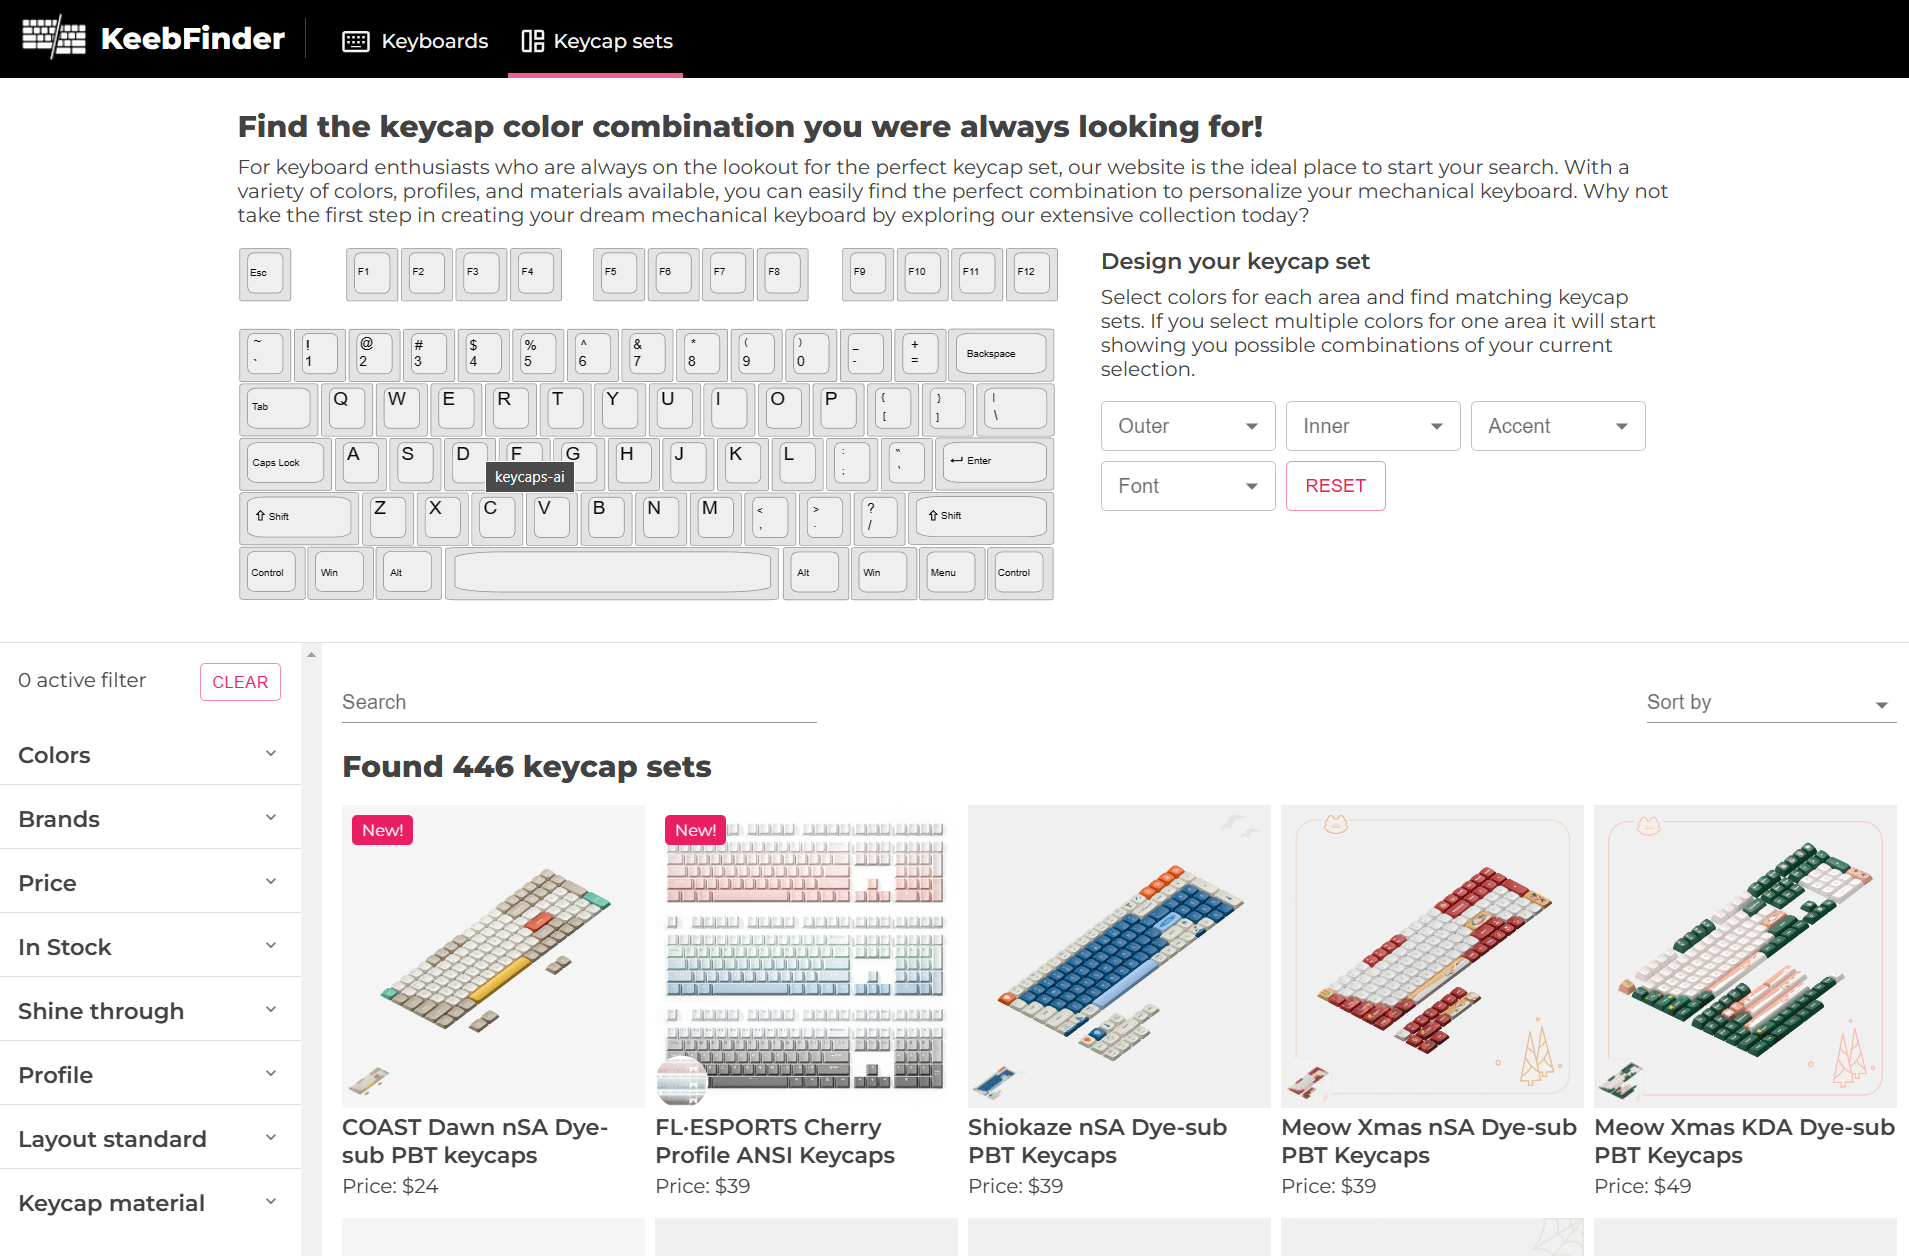Click the Menu keycap on the preview

tap(951, 573)
